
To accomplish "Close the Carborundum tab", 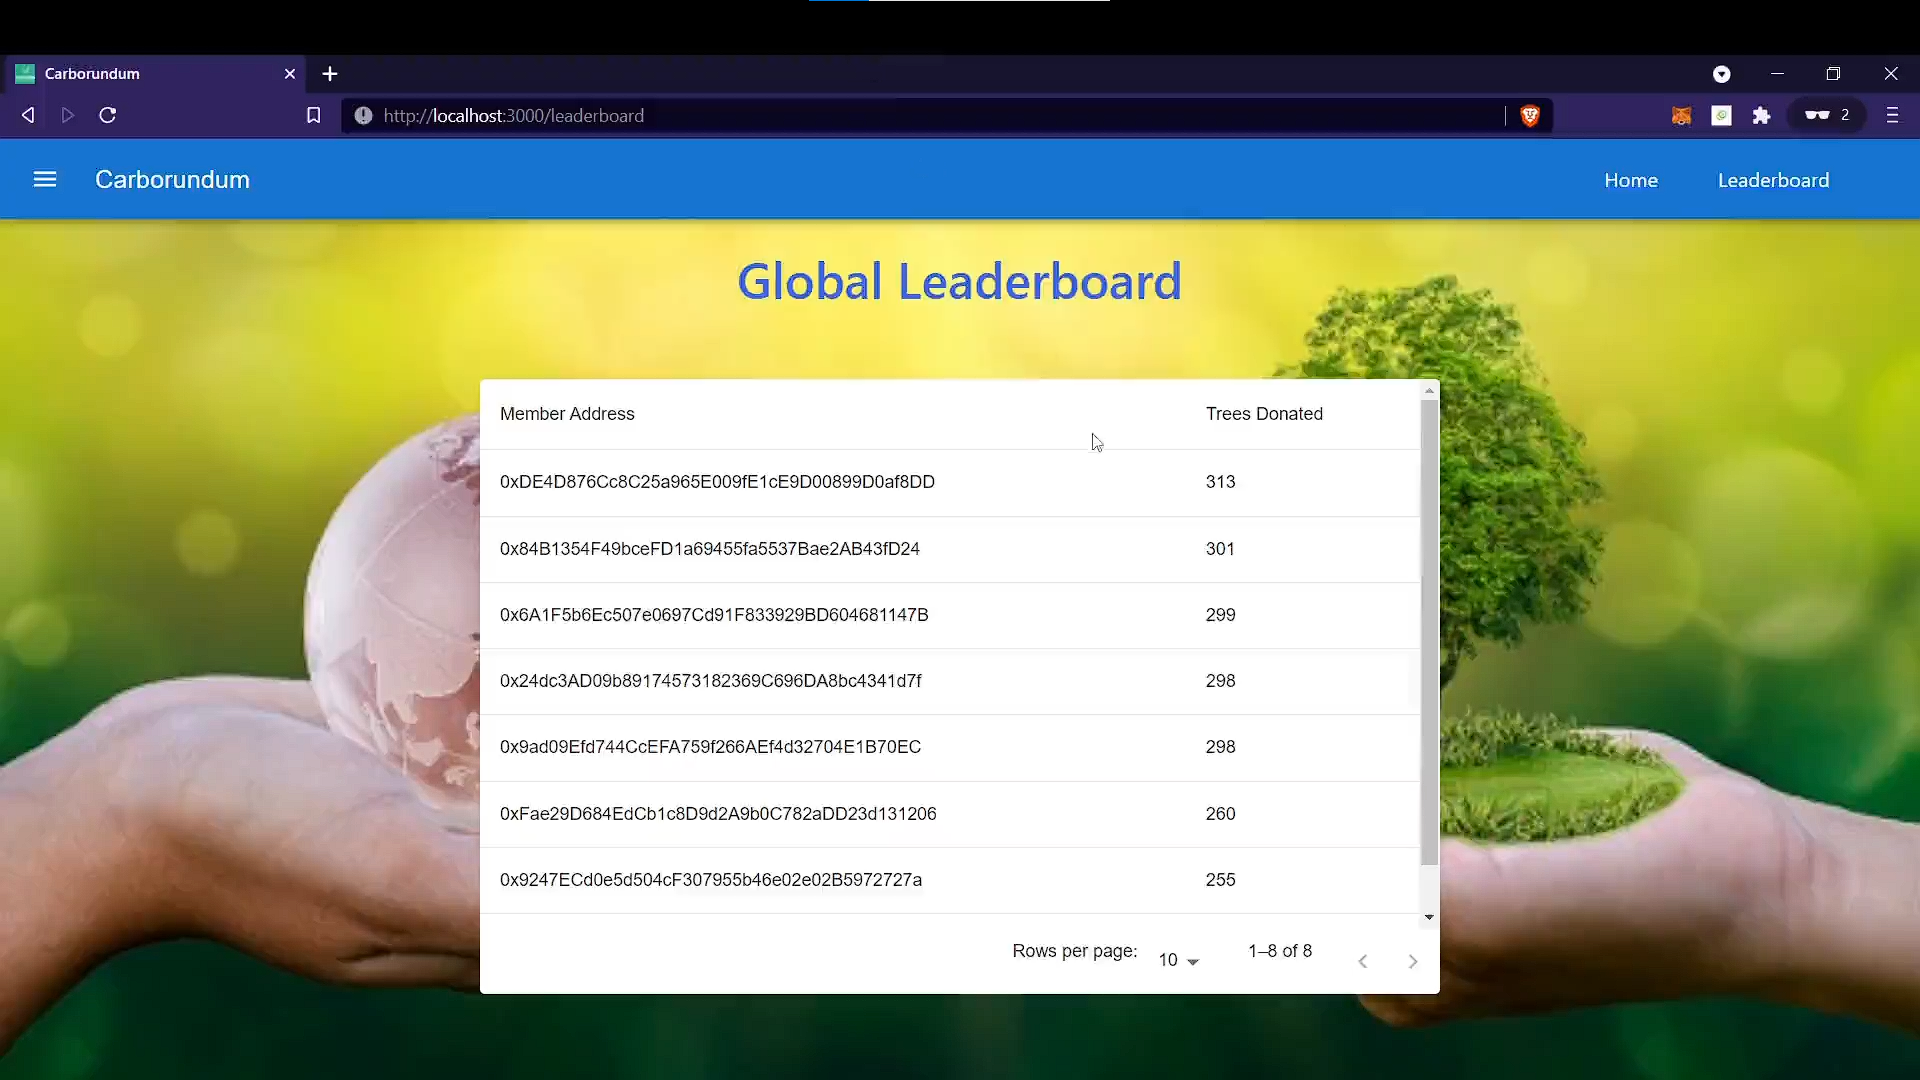I will [x=290, y=74].
